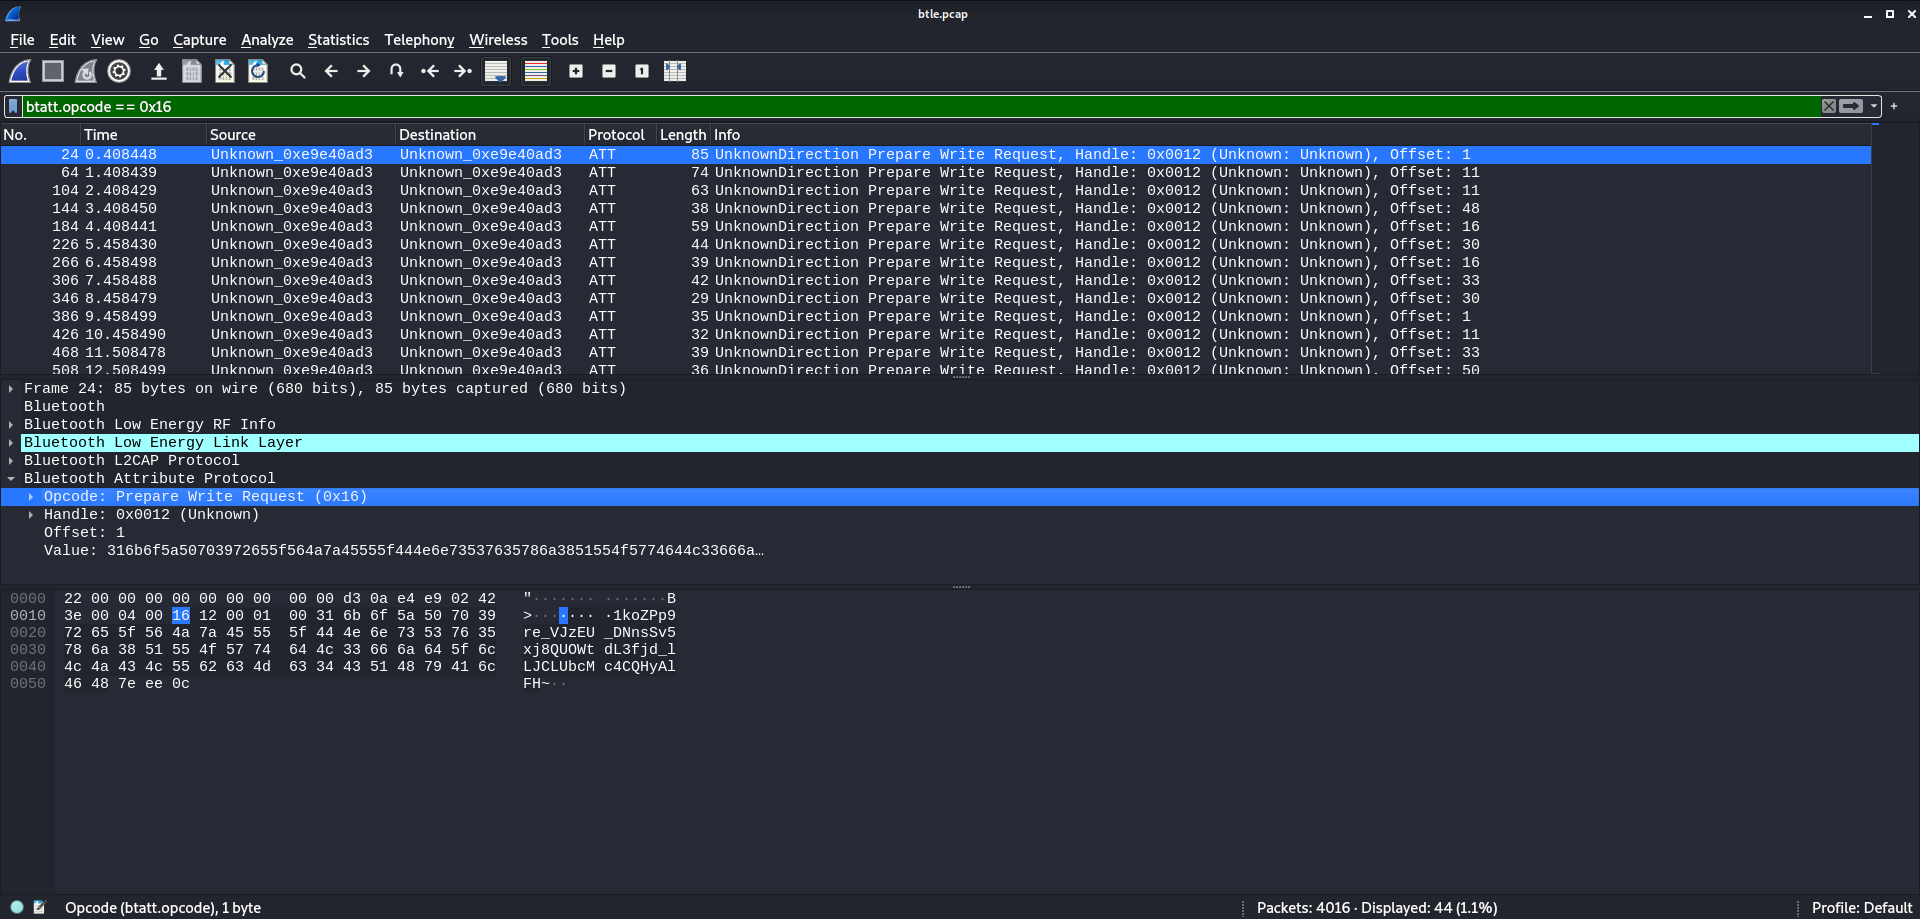
Task: Select the Offset: 1 detail line
Action: 85,533
